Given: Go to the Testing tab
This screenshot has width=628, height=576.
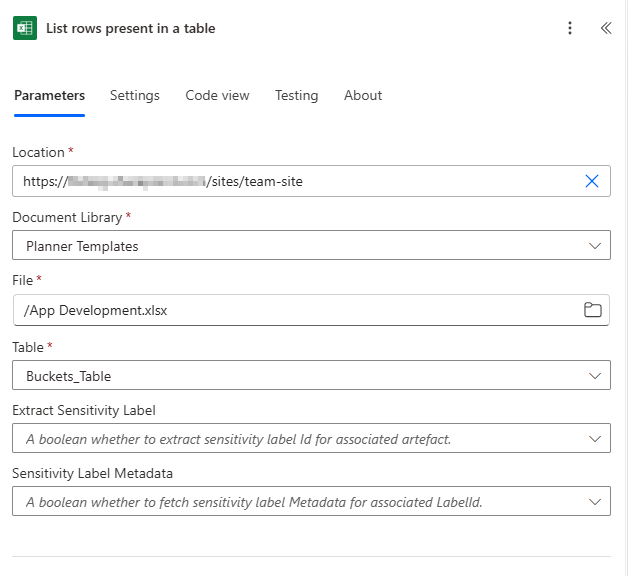Looking at the screenshot, I should point(296,96).
